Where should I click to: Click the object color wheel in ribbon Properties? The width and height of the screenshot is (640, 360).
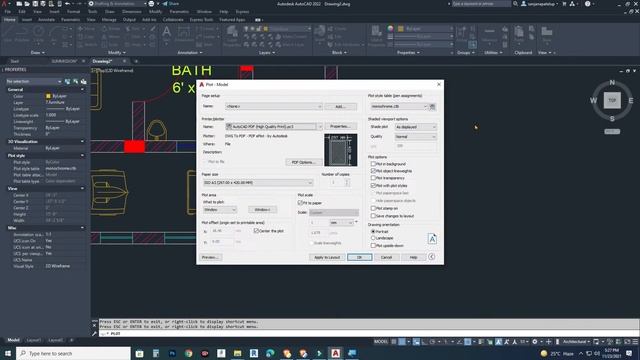(x=391, y=29)
